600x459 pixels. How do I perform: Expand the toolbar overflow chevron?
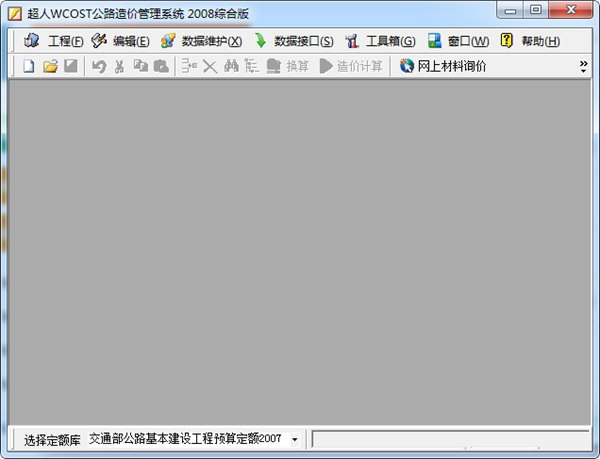pyautogui.click(x=583, y=67)
